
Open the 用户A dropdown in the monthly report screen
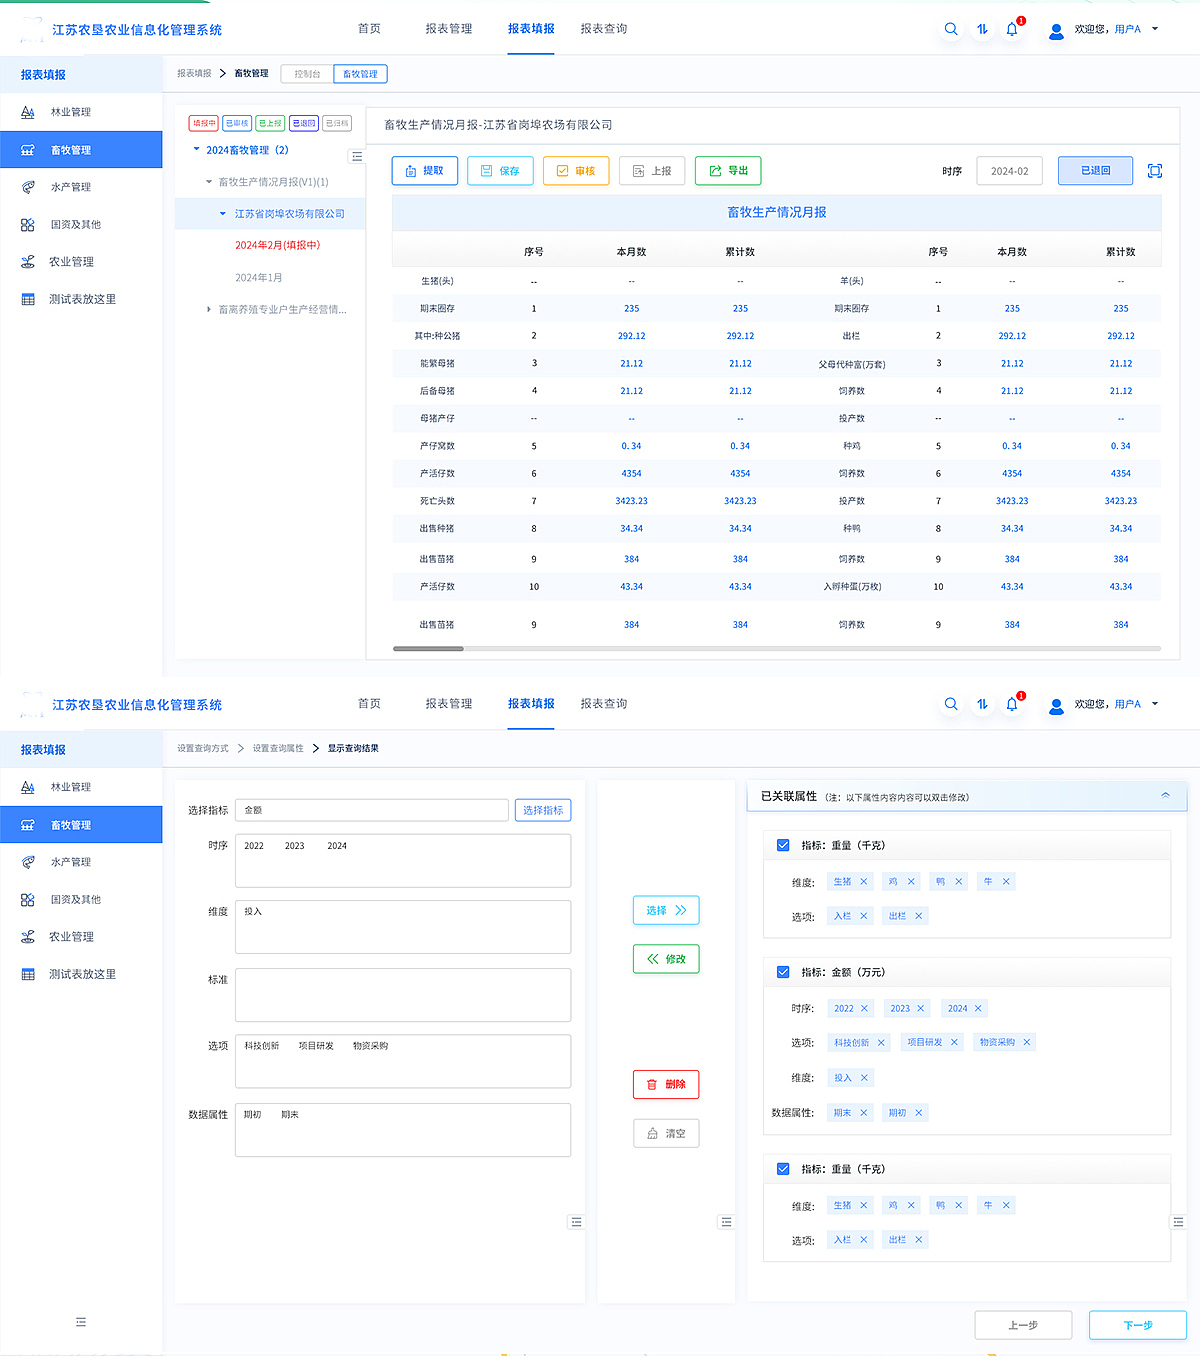coord(1155,29)
